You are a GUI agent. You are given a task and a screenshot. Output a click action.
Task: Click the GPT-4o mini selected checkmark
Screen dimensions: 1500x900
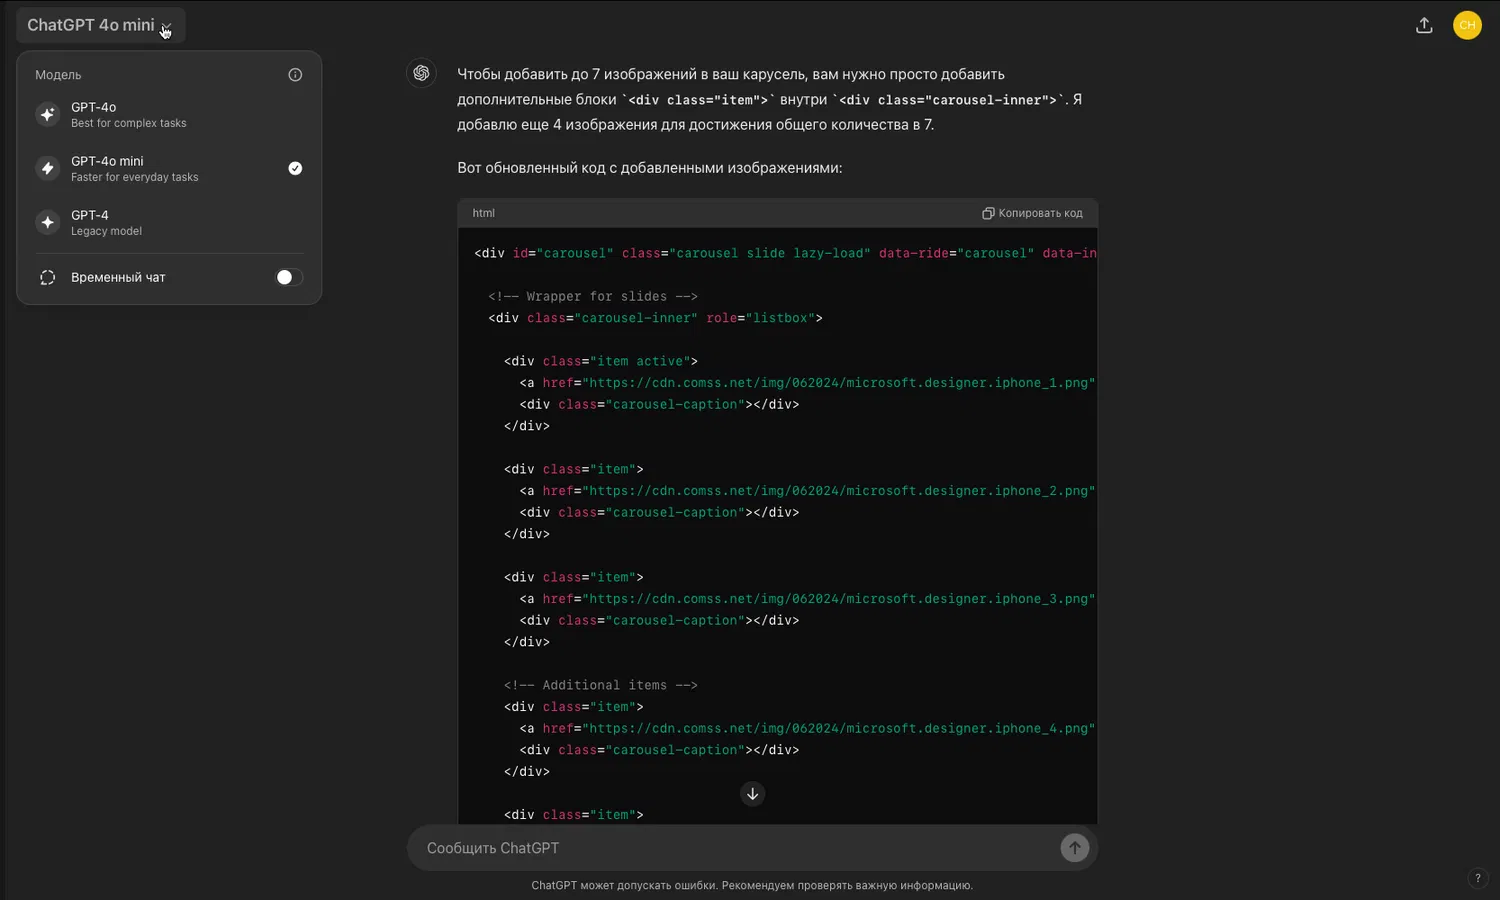[x=295, y=169]
